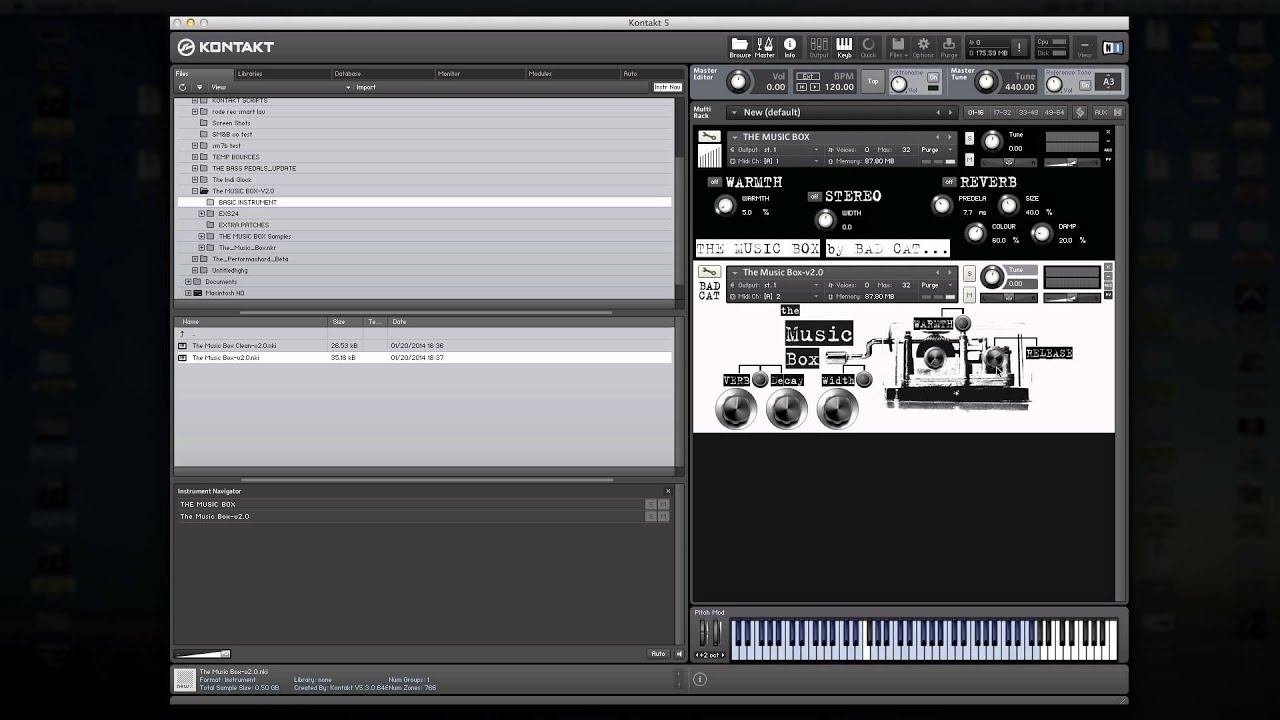The width and height of the screenshot is (1280, 720).
Task: Solo The Music Box-v2.0 instrument
Action: pyautogui.click(x=969, y=273)
